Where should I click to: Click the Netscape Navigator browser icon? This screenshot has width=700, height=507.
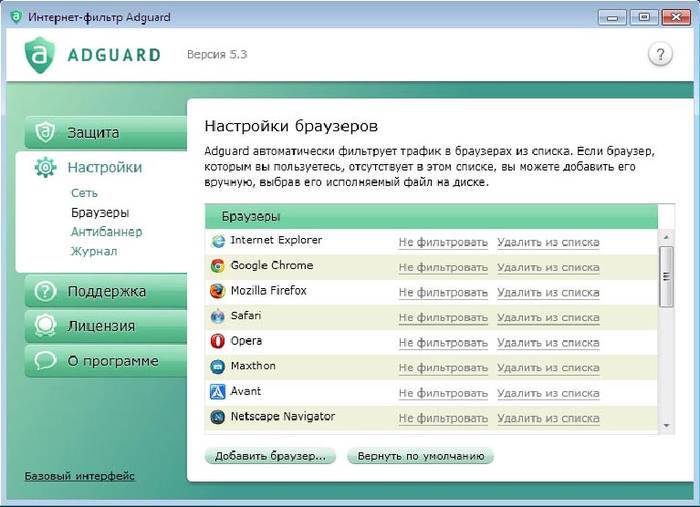(x=217, y=417)
